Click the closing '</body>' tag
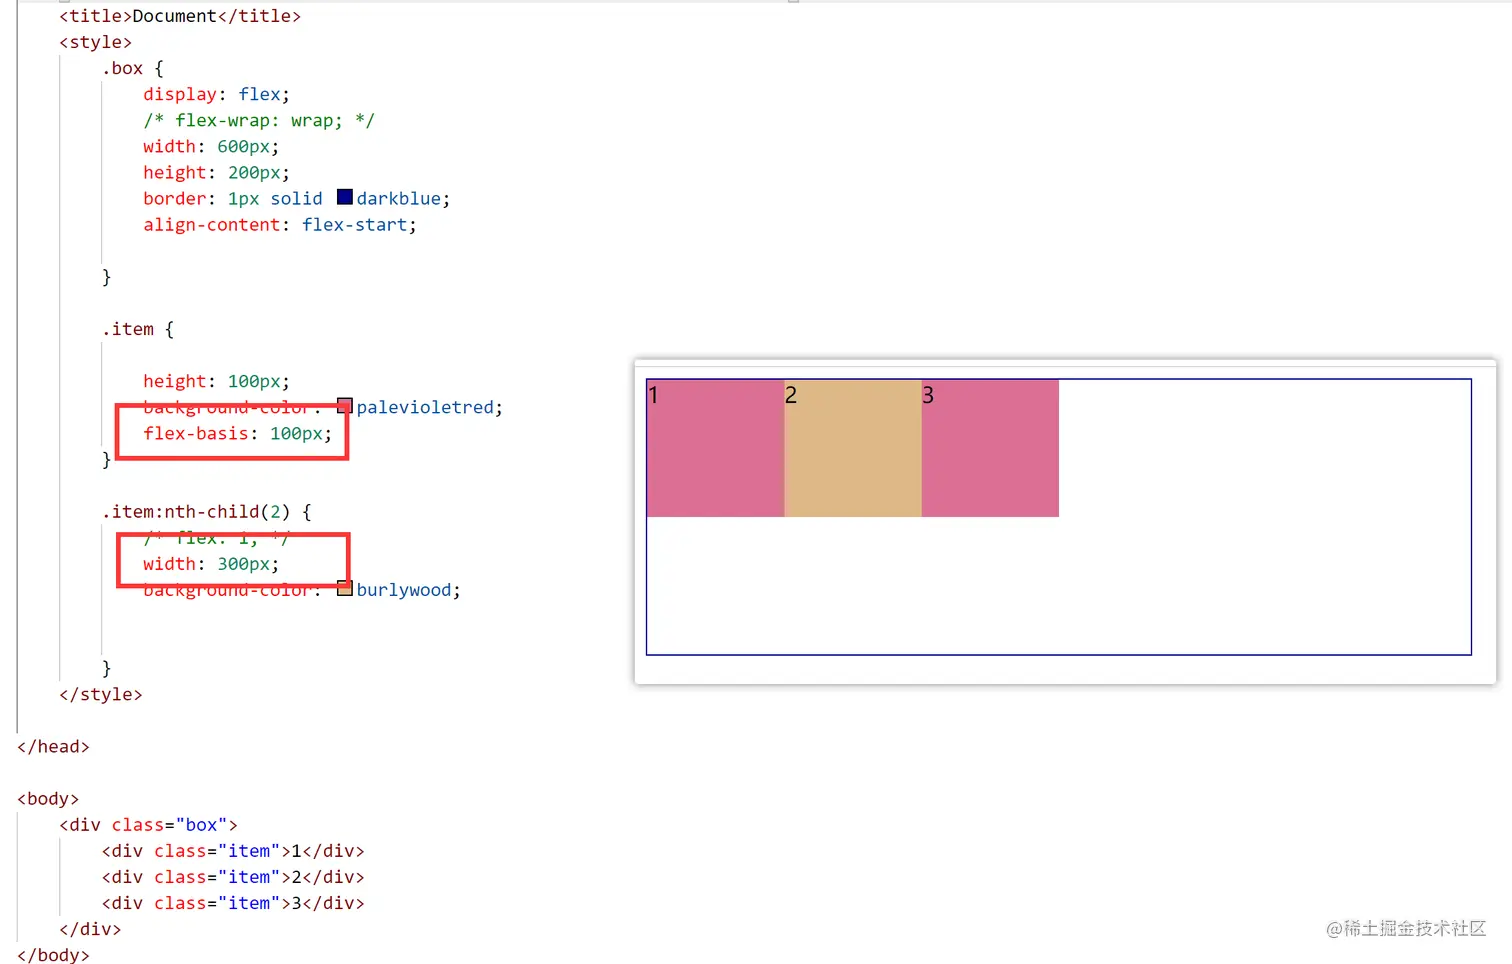The width and height of the screenshot is (1512, 964). (53, 954)
